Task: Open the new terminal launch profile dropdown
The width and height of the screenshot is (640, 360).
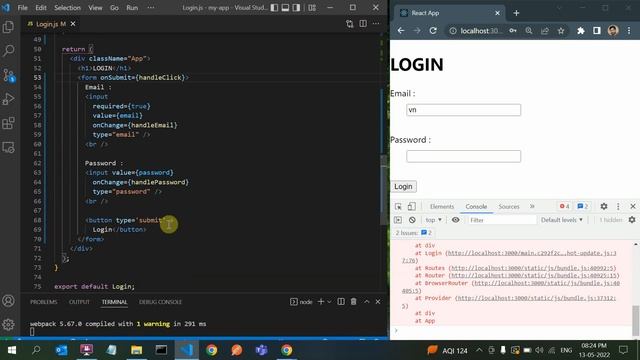Action: (329, 302)
